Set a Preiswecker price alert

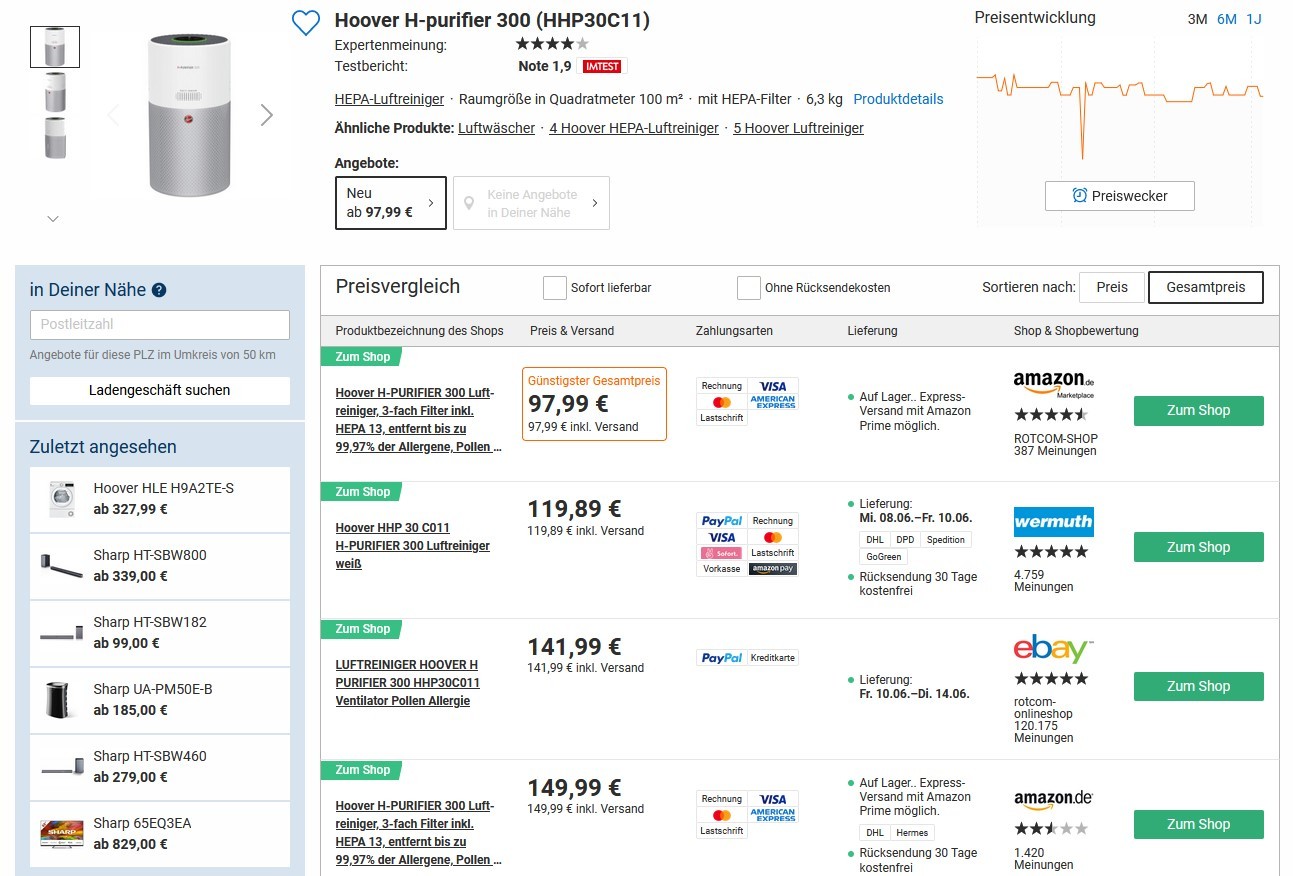[x=1120, y=196]
